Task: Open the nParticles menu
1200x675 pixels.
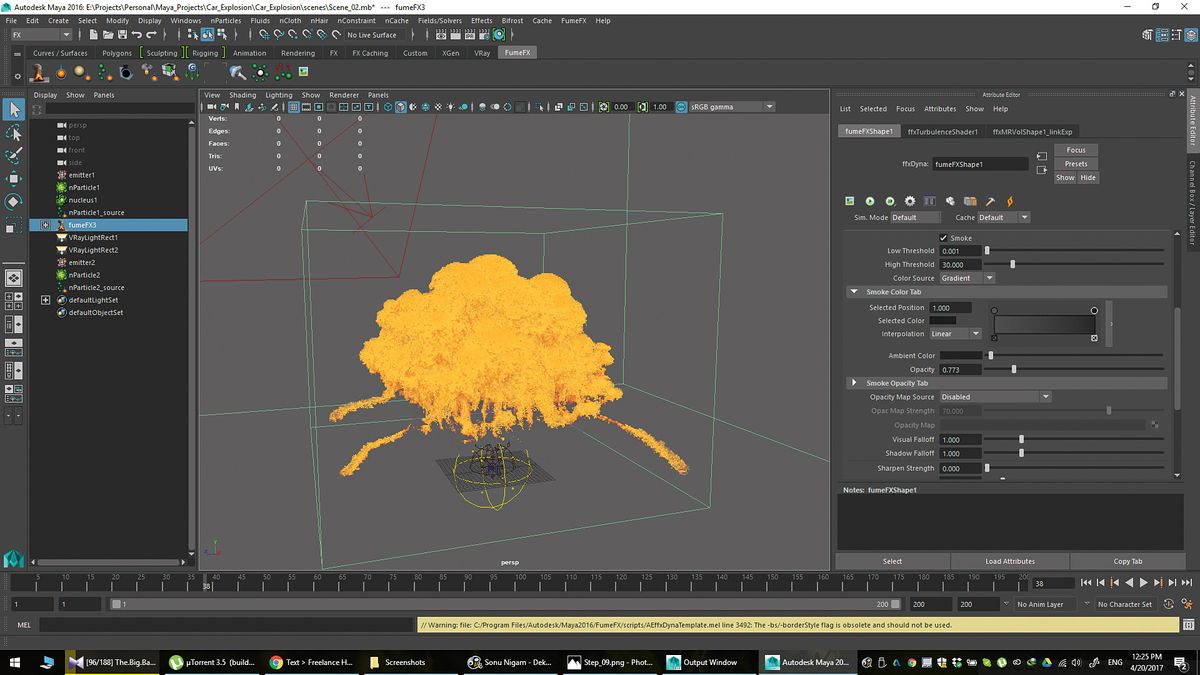Action: [x=225, y=20]
